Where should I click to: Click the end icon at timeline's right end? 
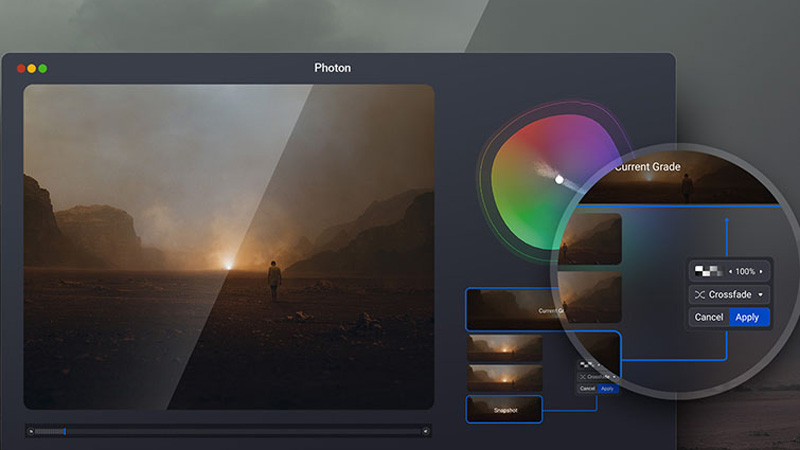click(x=426, y=432)
